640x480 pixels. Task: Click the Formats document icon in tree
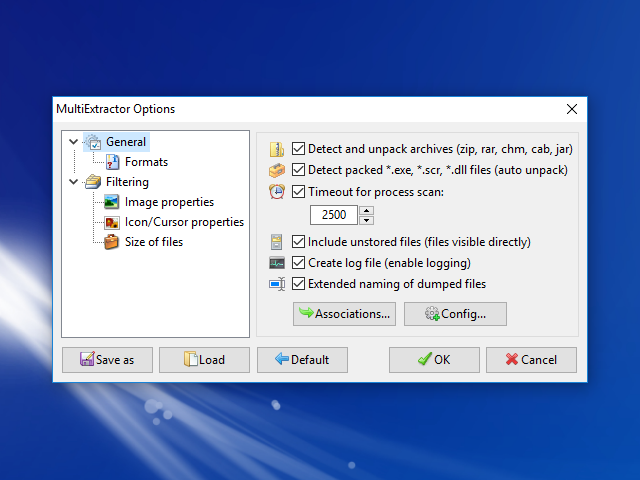[112, 162]
